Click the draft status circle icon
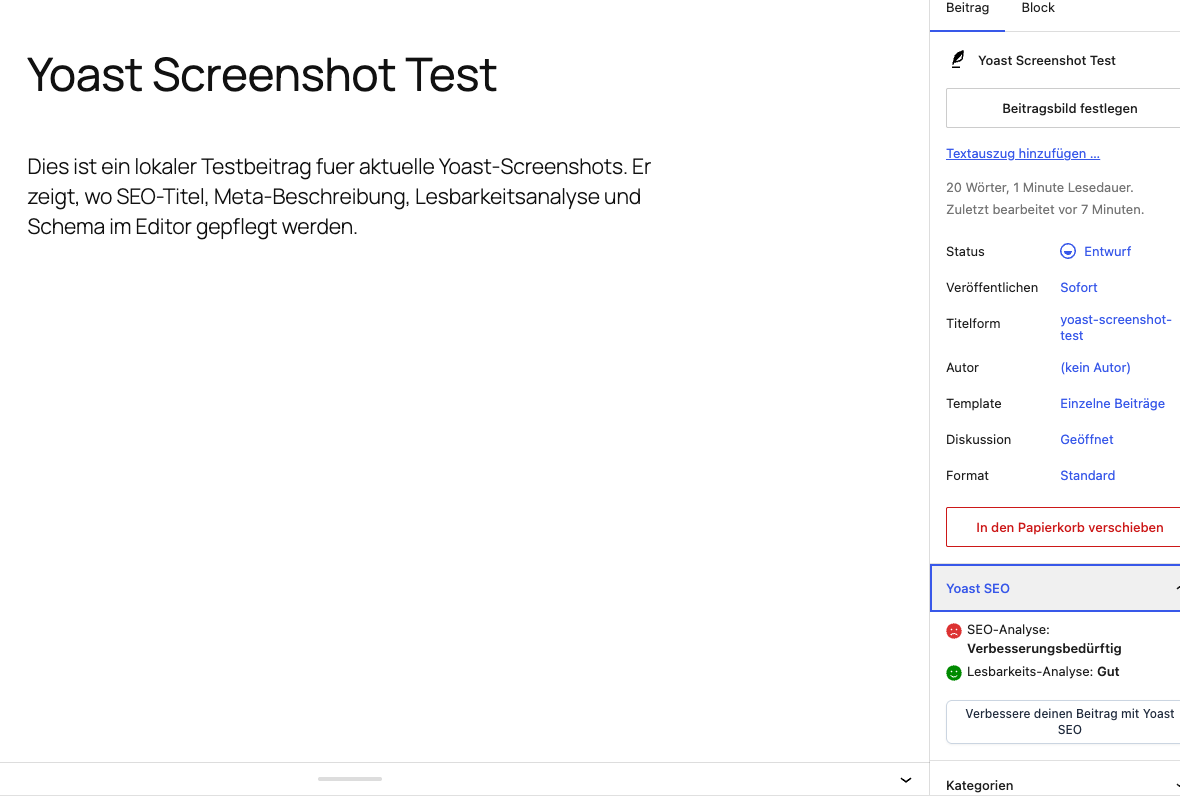The image size is (1180, 800). pos(1067,251)
